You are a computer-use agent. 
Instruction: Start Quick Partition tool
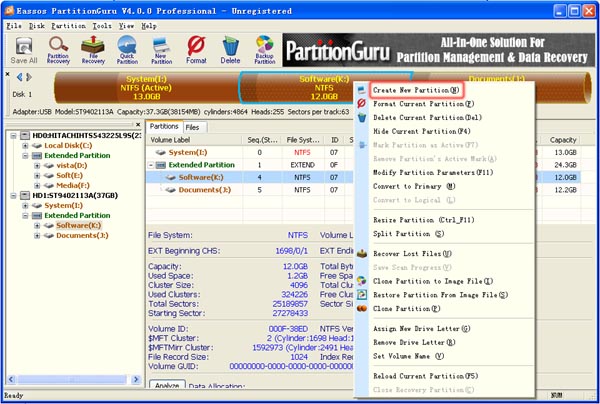click(127, 50)
